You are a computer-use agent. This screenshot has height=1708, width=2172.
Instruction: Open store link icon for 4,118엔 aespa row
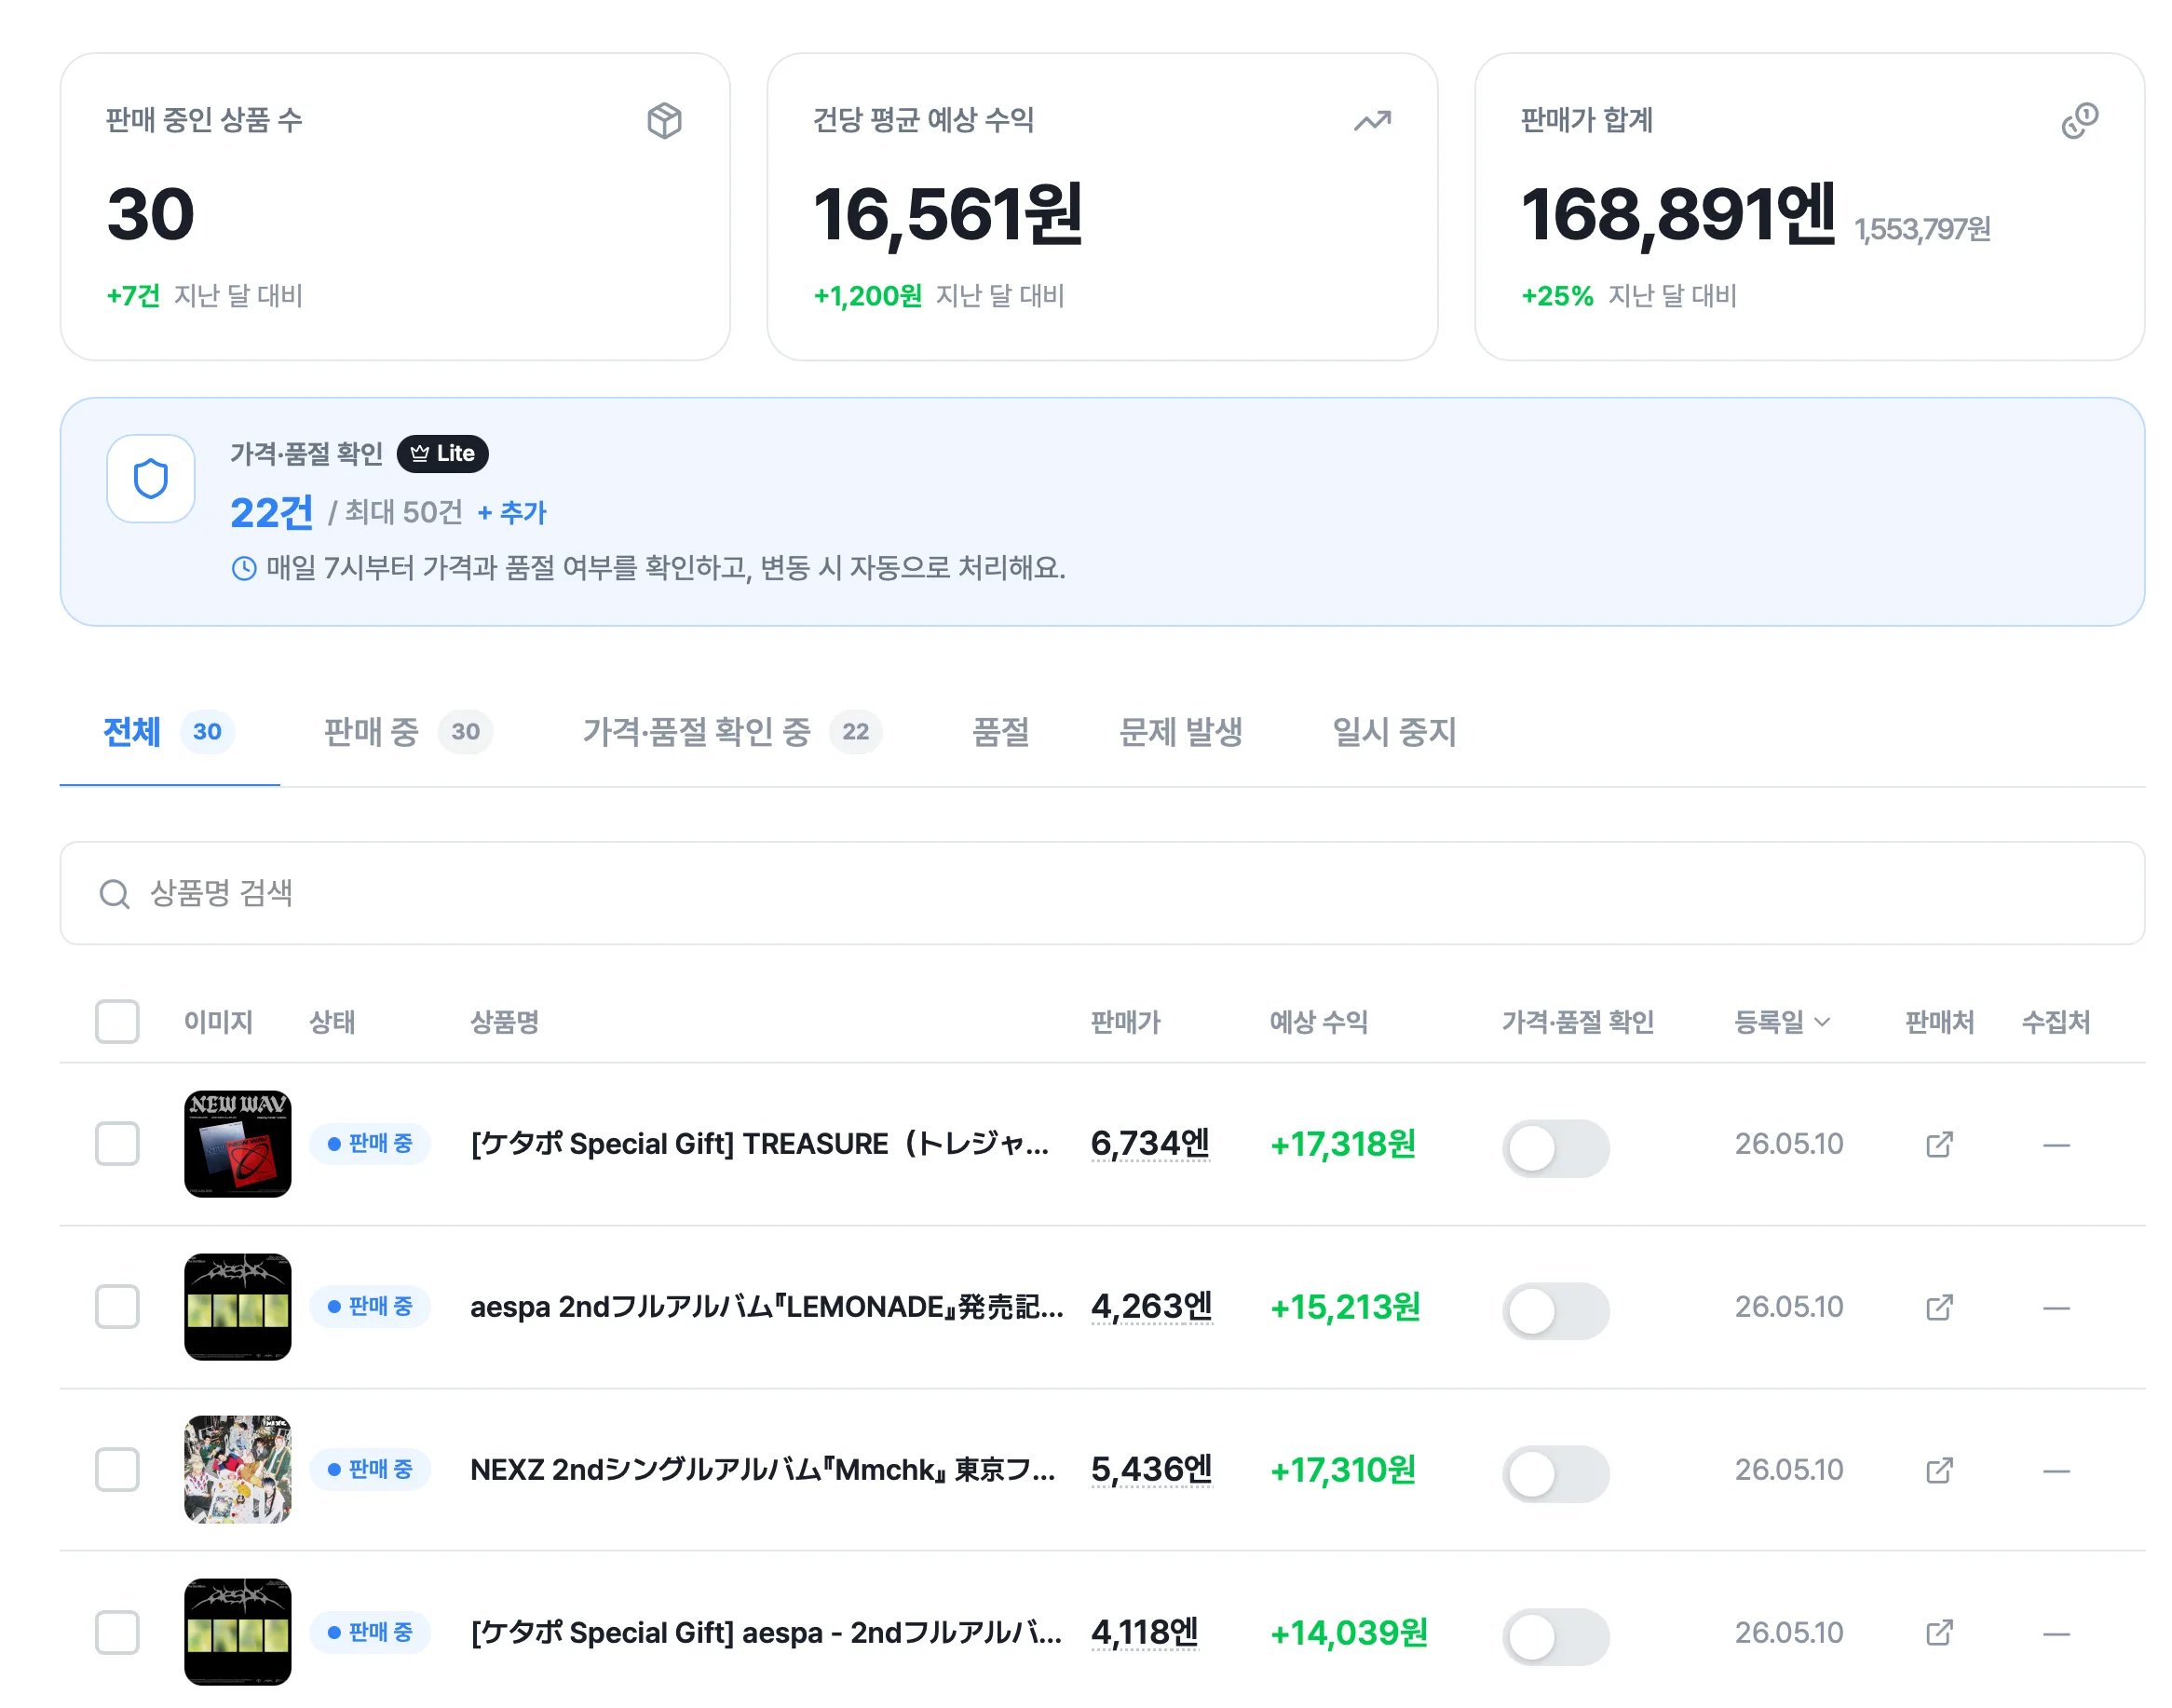[x=1939, y=1633]
